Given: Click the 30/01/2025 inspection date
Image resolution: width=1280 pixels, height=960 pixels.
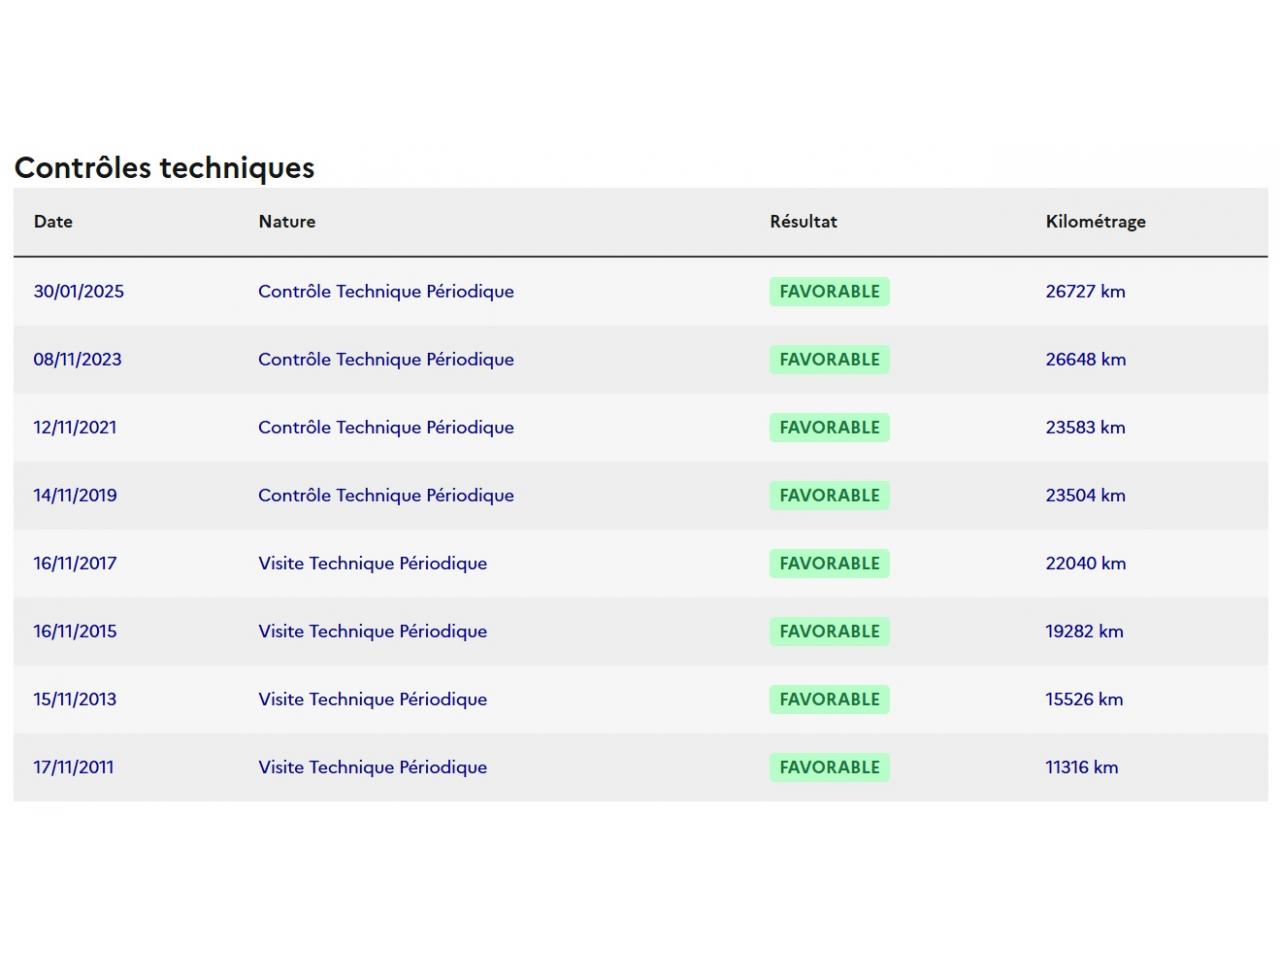Looking at the screenshot, I should click(79, 291).
